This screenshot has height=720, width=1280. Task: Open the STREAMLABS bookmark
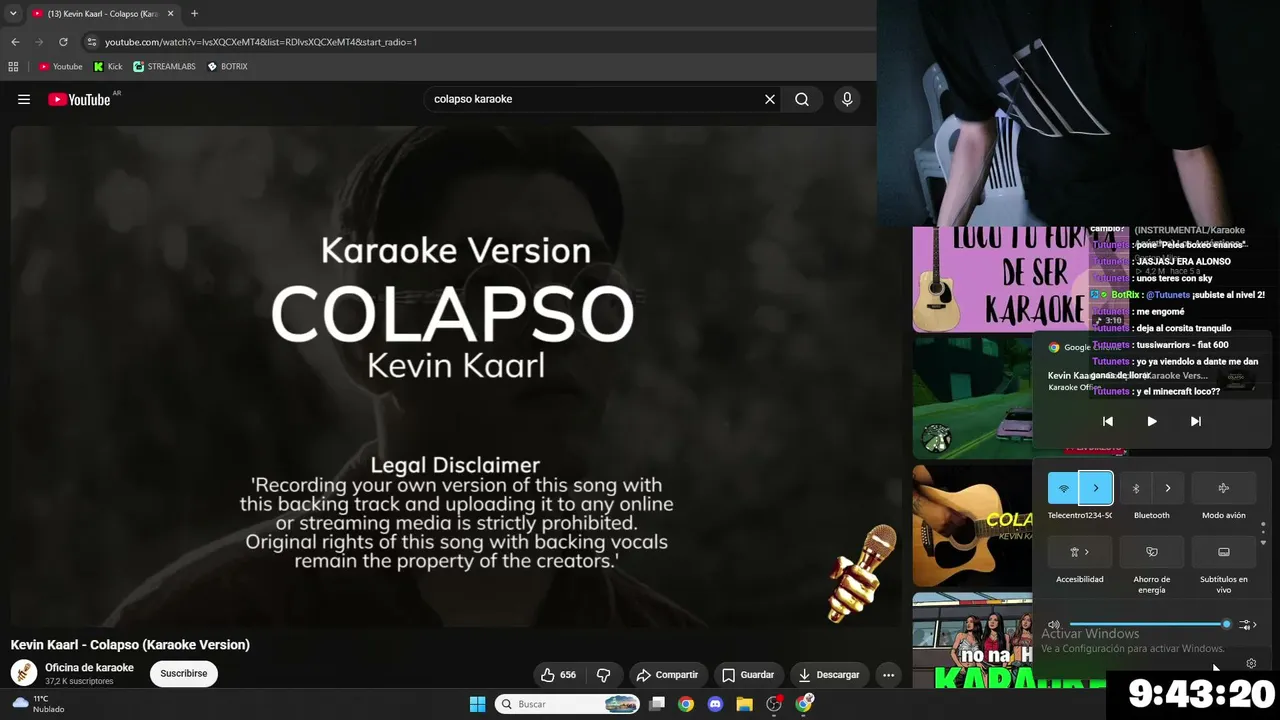pos(165,67)
